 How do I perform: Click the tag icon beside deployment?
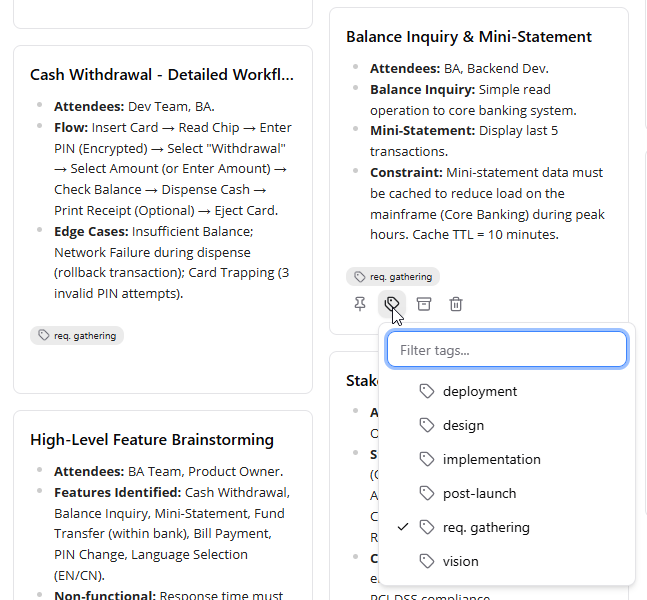click(427, 391)
